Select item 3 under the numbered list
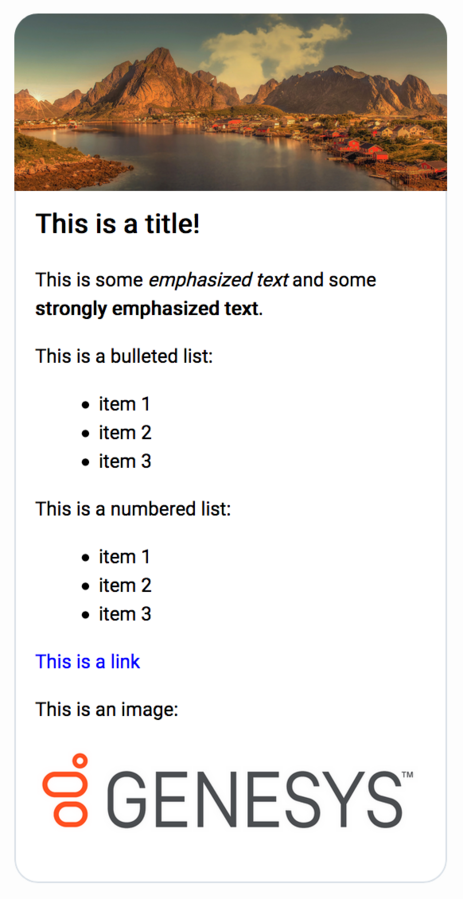Image resolution: width=463 pixels, height=899 pixels. point(125,614)
